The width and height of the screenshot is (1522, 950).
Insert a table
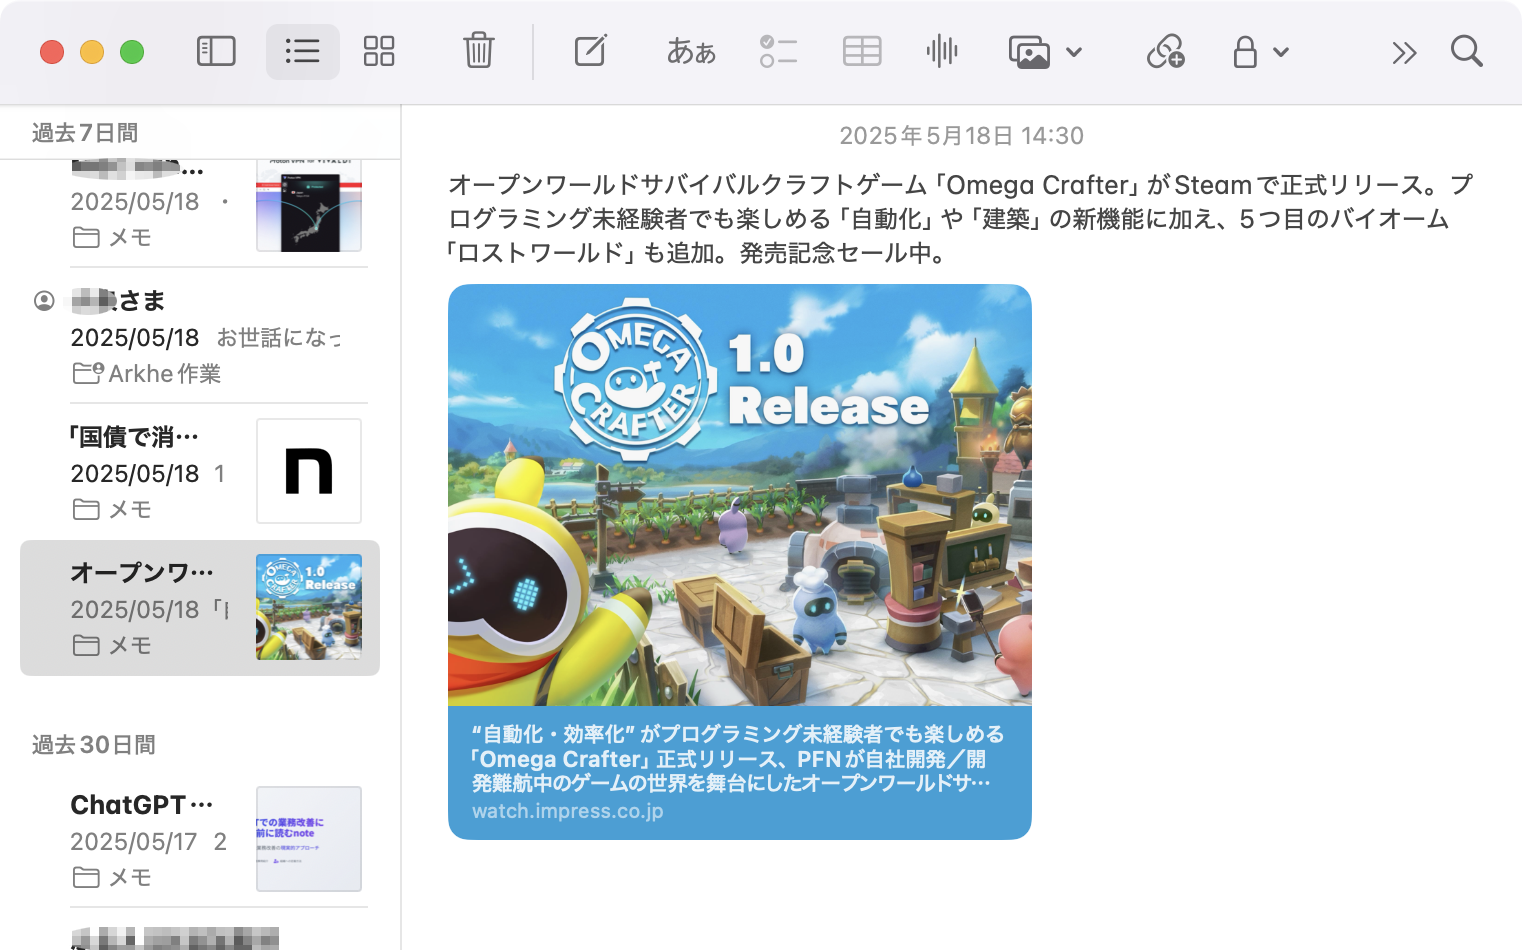pyautogui.click(x=861, y=51)
